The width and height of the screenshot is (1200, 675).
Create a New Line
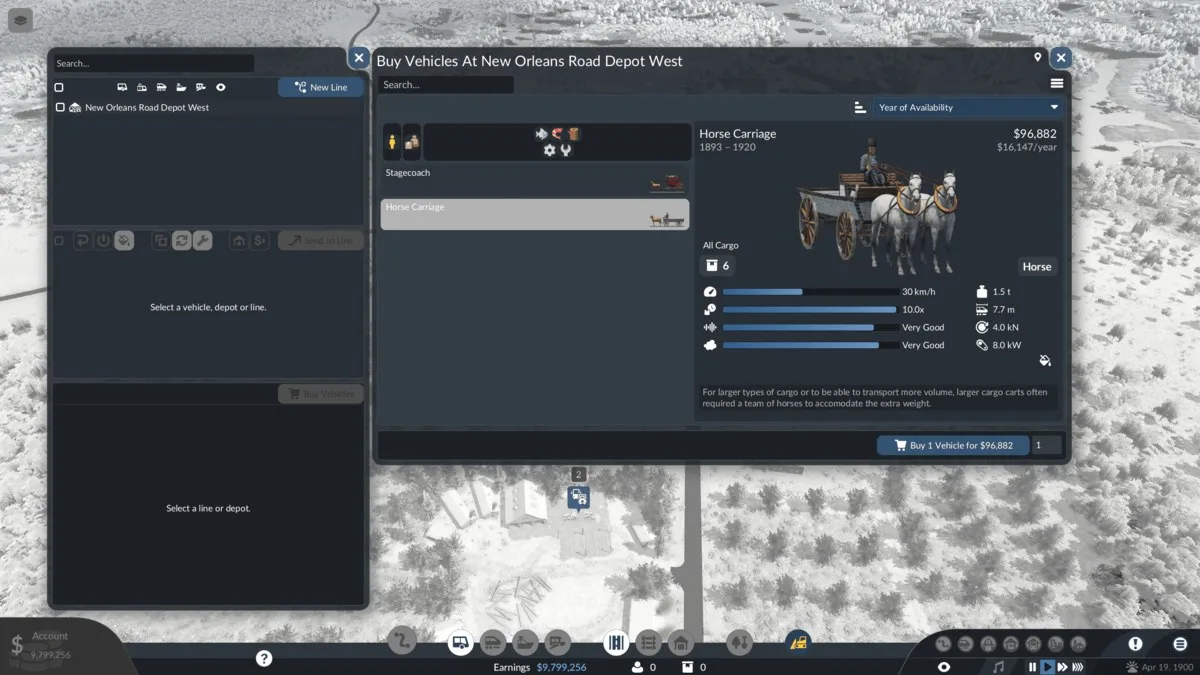(321, 87)
